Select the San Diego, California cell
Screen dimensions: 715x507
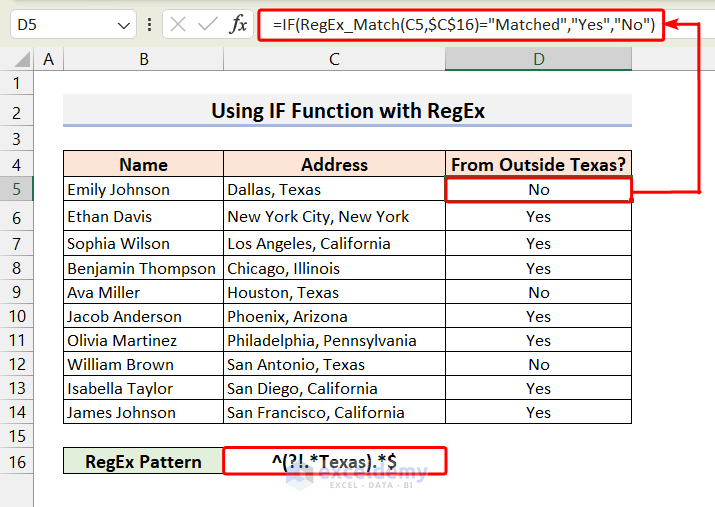pos(334,388)
